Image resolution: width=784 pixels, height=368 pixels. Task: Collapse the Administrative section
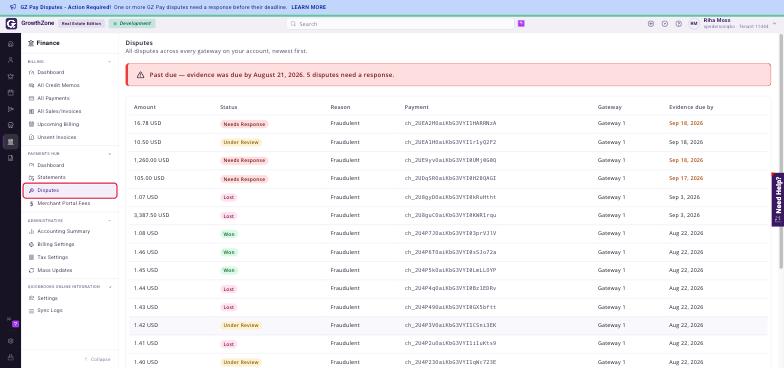click(x=110, y=220)
